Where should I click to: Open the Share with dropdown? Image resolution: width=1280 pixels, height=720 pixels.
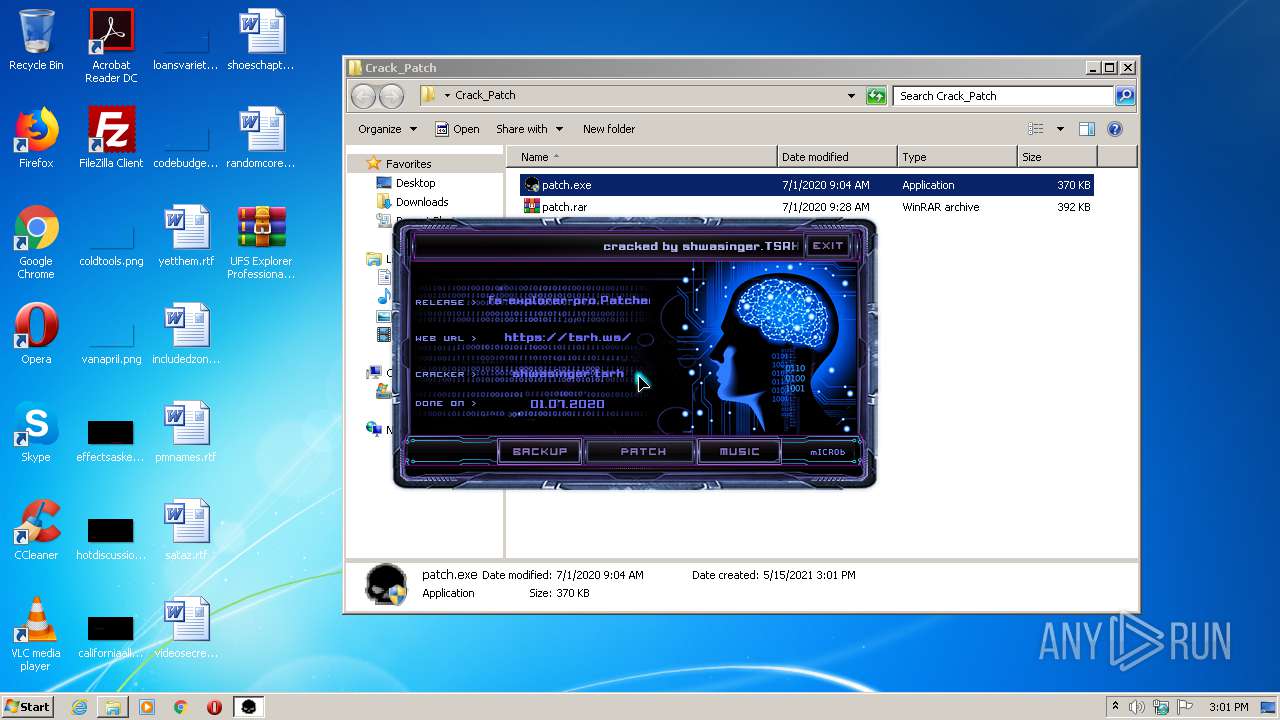click(x=530, y=129)
